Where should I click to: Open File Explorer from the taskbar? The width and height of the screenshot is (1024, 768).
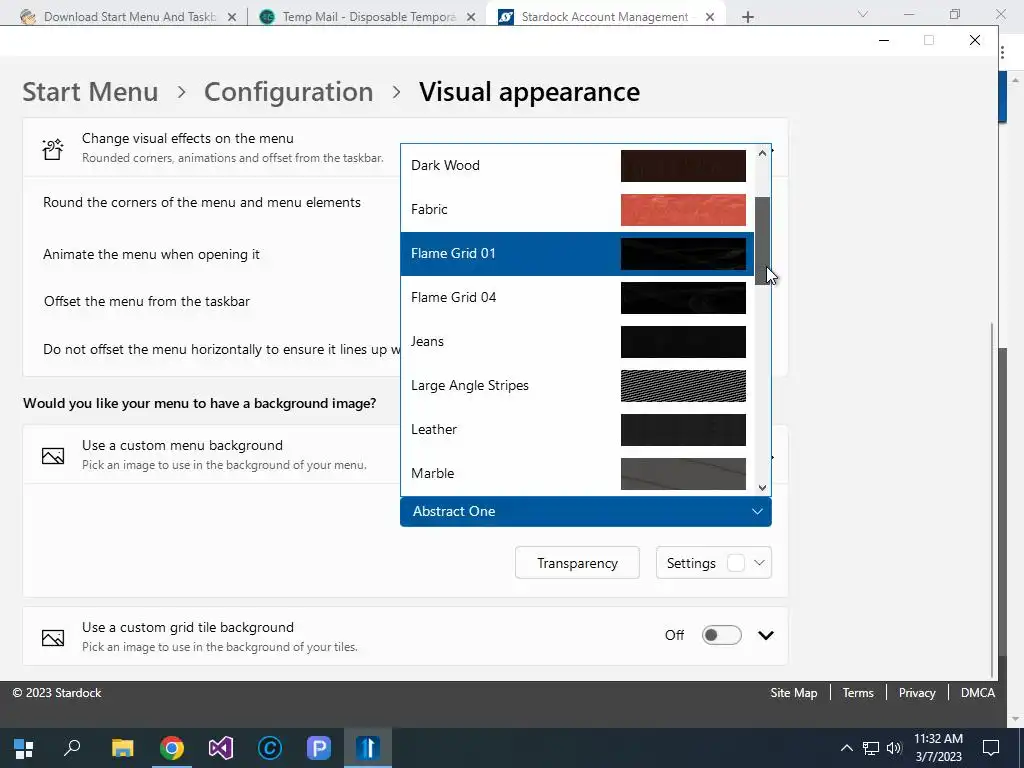click(x=122, y=748)
